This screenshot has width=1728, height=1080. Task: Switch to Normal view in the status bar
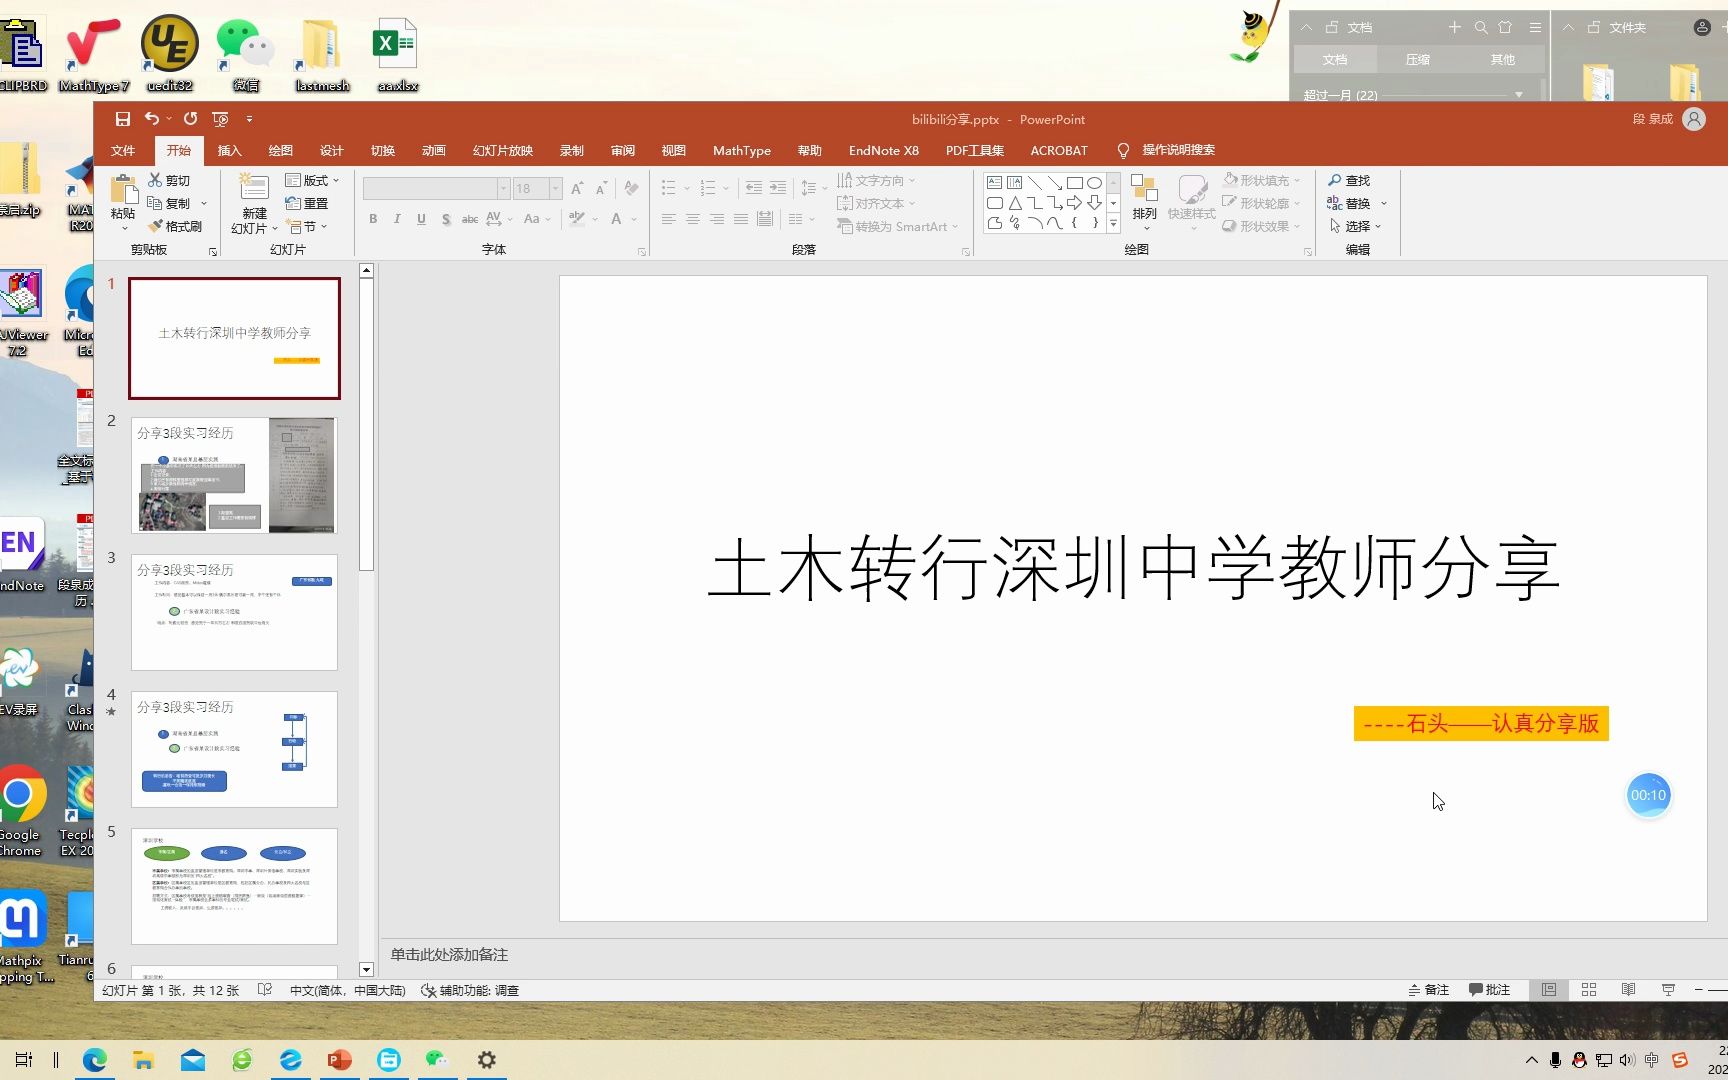click(x=1549, y=990)
